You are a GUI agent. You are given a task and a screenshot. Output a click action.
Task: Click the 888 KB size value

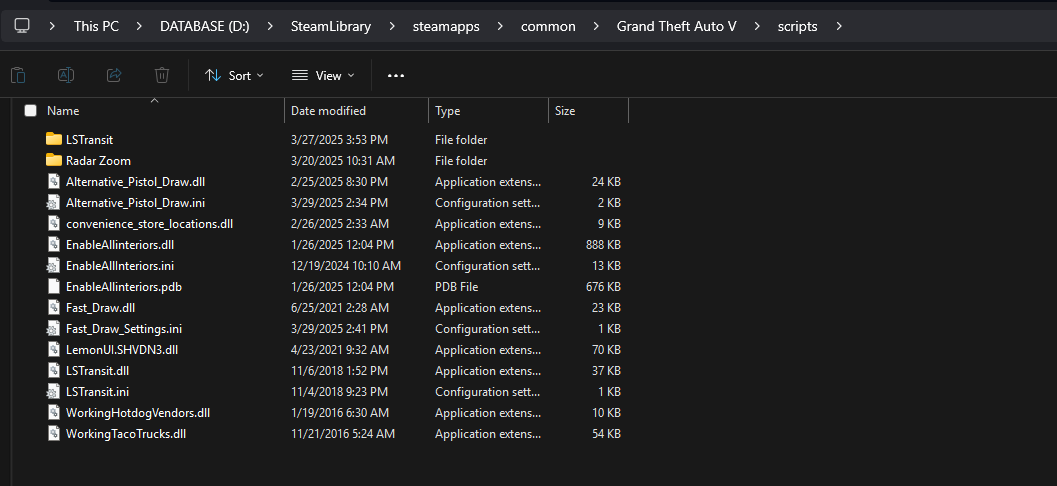click(x=603, y=245)
